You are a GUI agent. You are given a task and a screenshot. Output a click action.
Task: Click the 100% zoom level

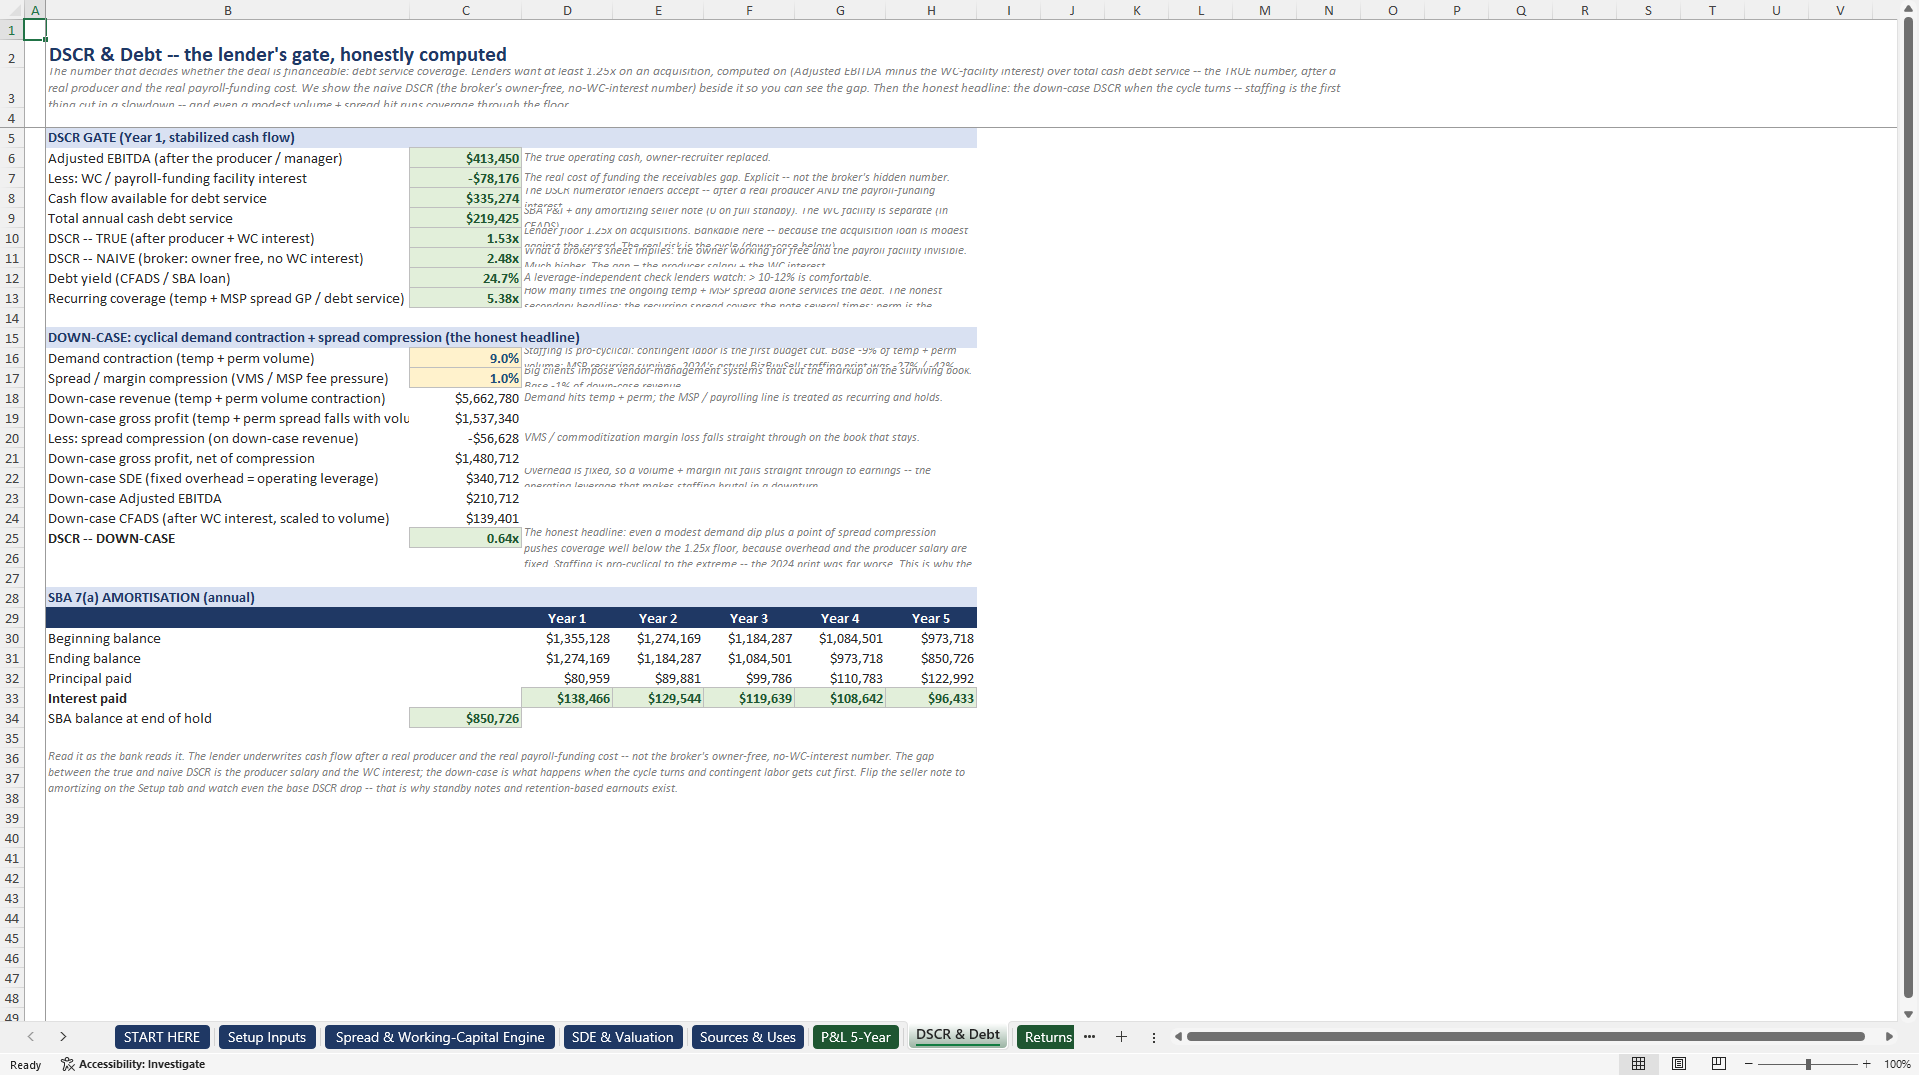[x=1897, y=1064]
